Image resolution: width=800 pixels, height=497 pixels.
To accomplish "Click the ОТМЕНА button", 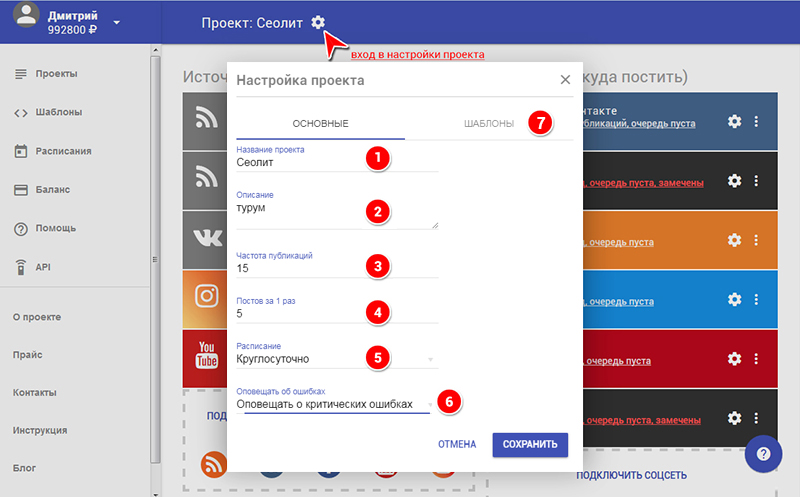I will (x=456, y=444).
